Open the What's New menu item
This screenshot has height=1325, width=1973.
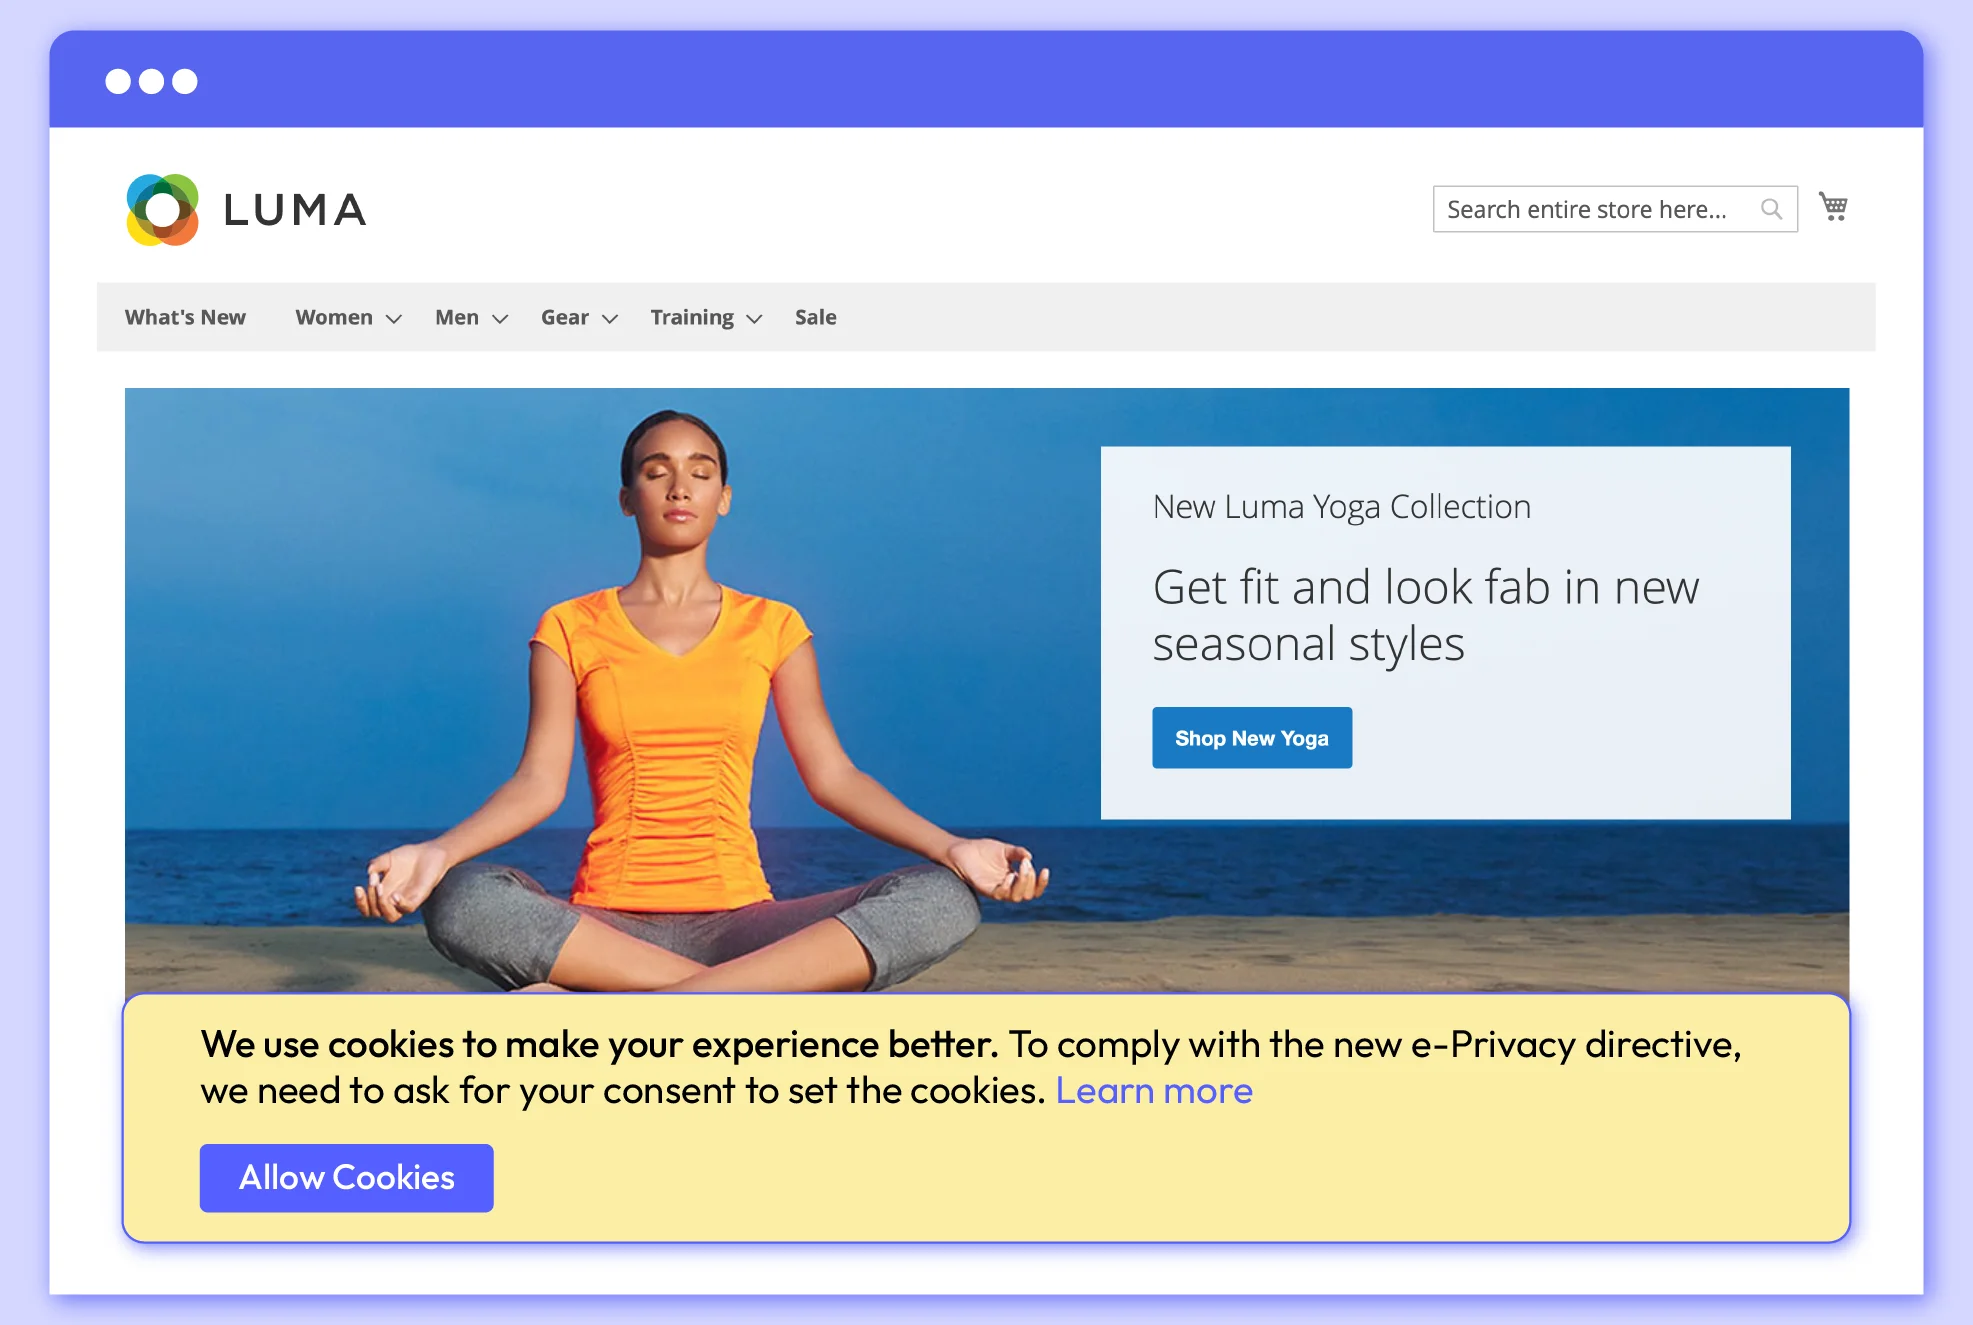(185, 317)
